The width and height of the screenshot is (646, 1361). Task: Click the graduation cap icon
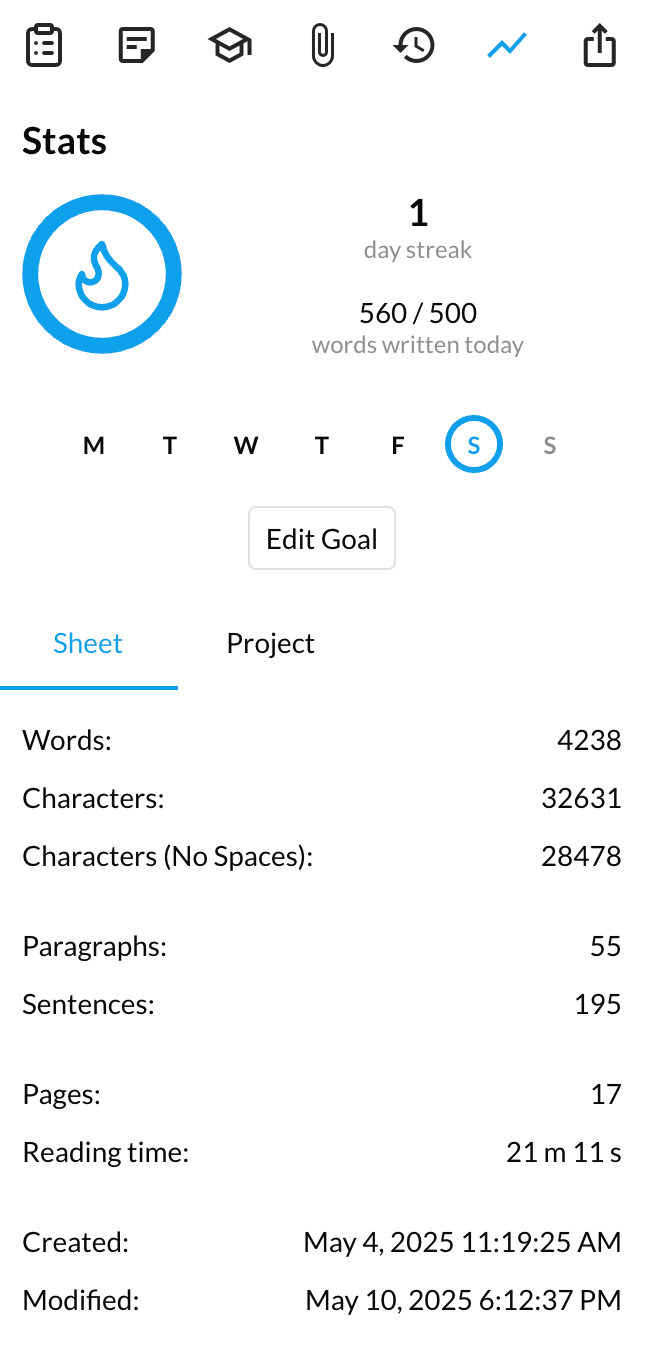[x=230, y=46]
